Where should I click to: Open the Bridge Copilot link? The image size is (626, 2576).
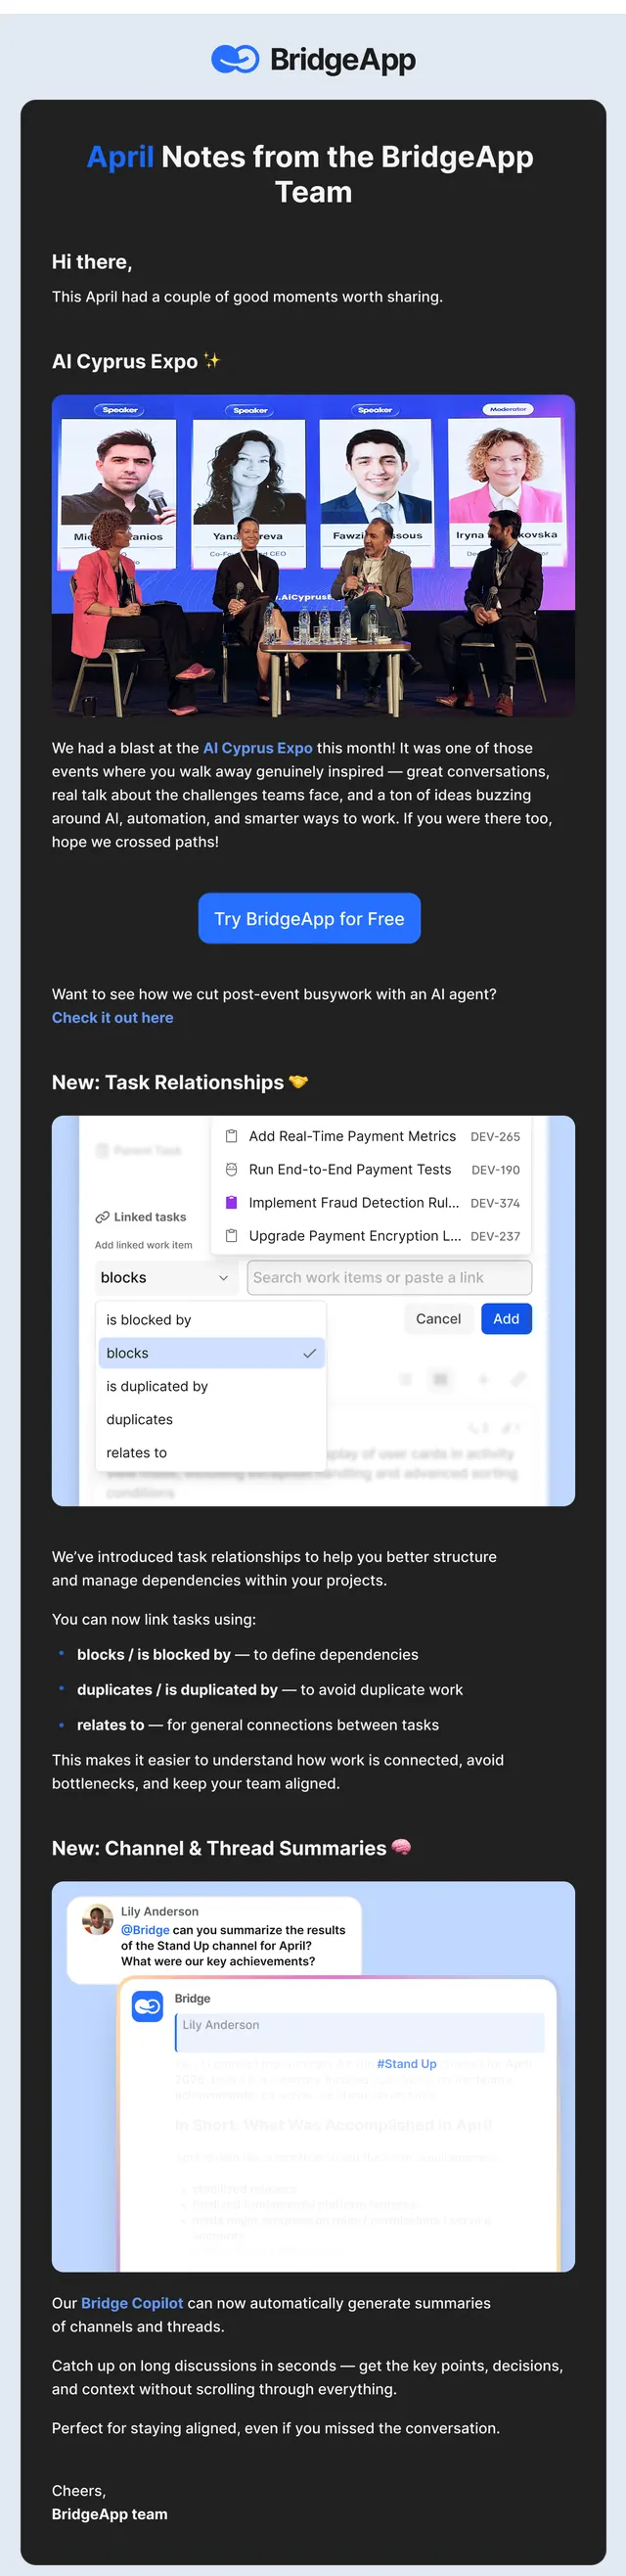click(132, 2303)
